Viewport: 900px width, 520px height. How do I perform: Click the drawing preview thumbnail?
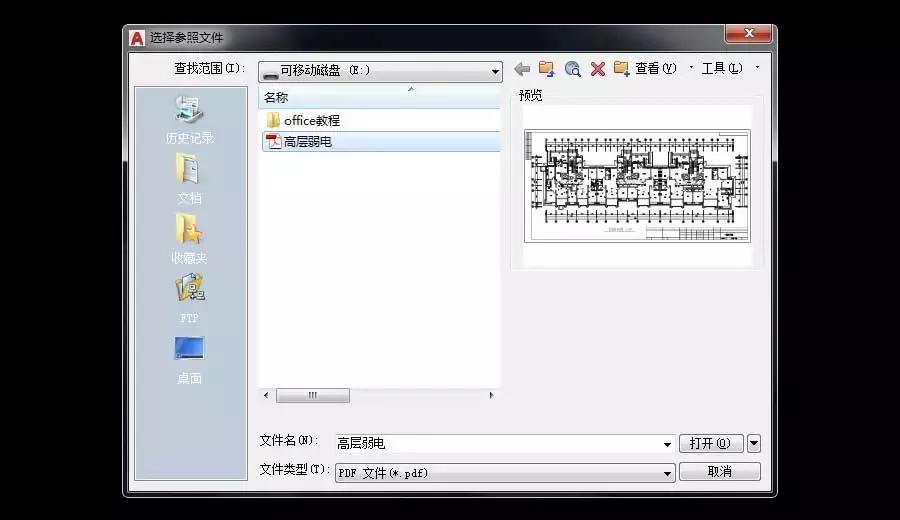637,186
